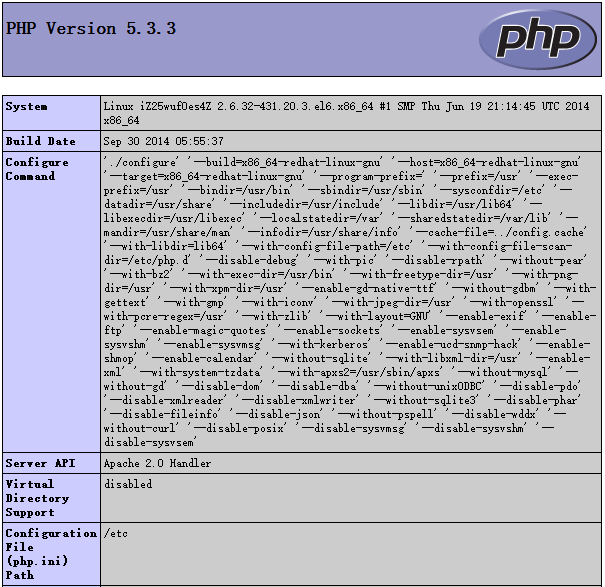Click the './configure' command text
The image size is (605, 587).
pos(141,162)
